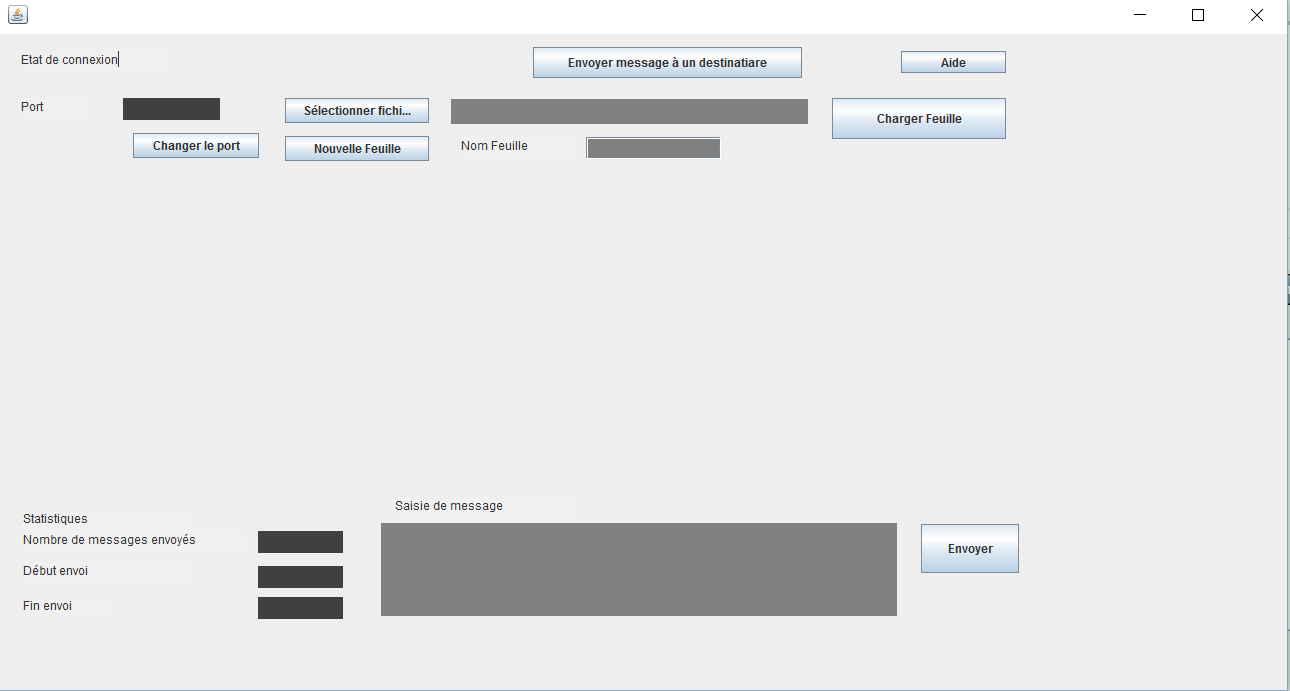Click the Nombre de messages envoyés field
Viewport: 1290px width, 691px height.
coord(300,541)
